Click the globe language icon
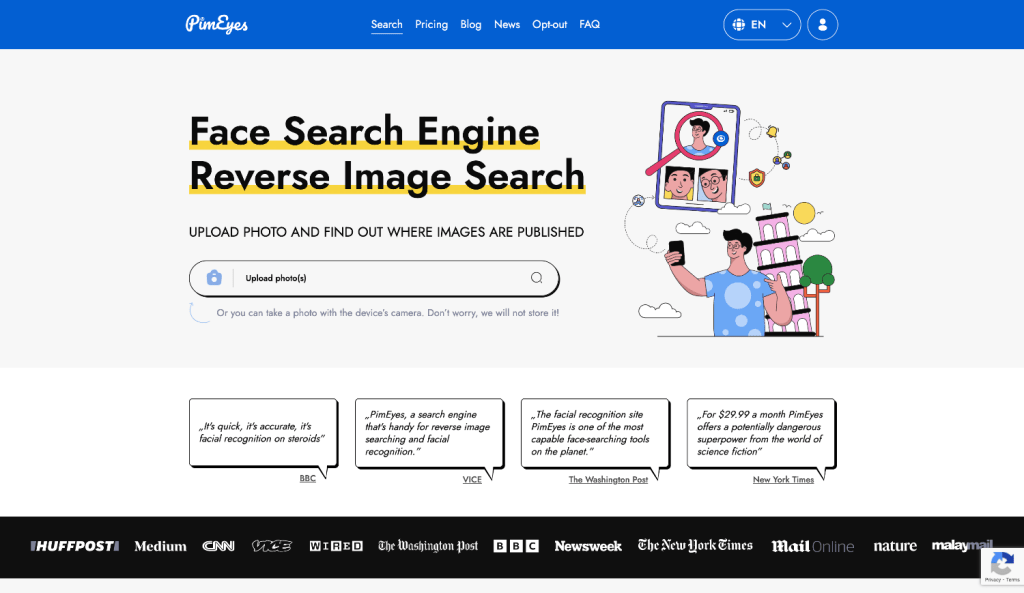The image size is (1024, 593). click(x=739, y=25)
